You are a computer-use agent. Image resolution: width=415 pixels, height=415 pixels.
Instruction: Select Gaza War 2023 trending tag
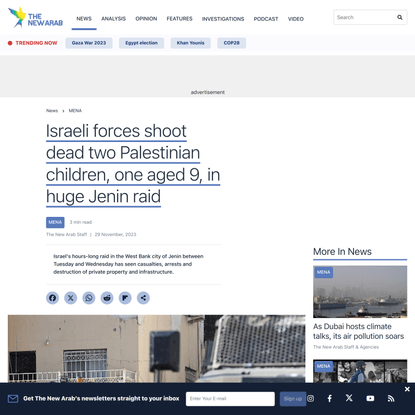(89, 43)
